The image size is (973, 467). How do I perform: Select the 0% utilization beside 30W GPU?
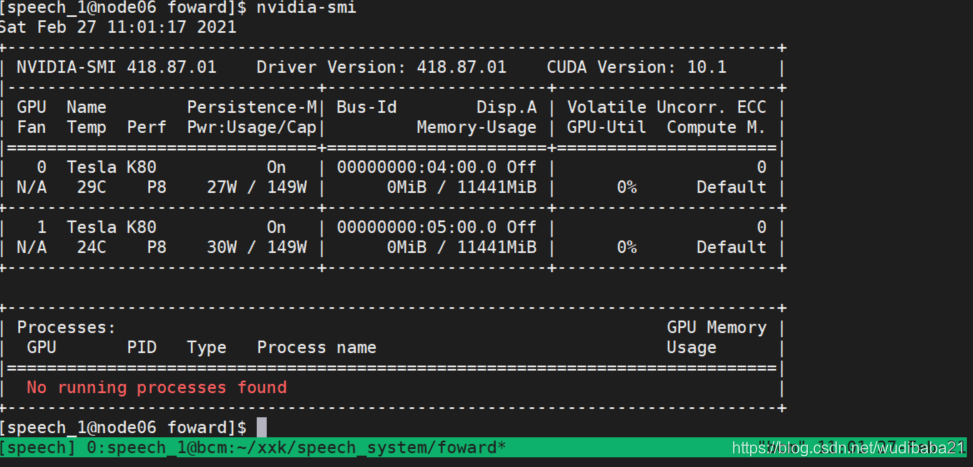click(x=627, y=247)
